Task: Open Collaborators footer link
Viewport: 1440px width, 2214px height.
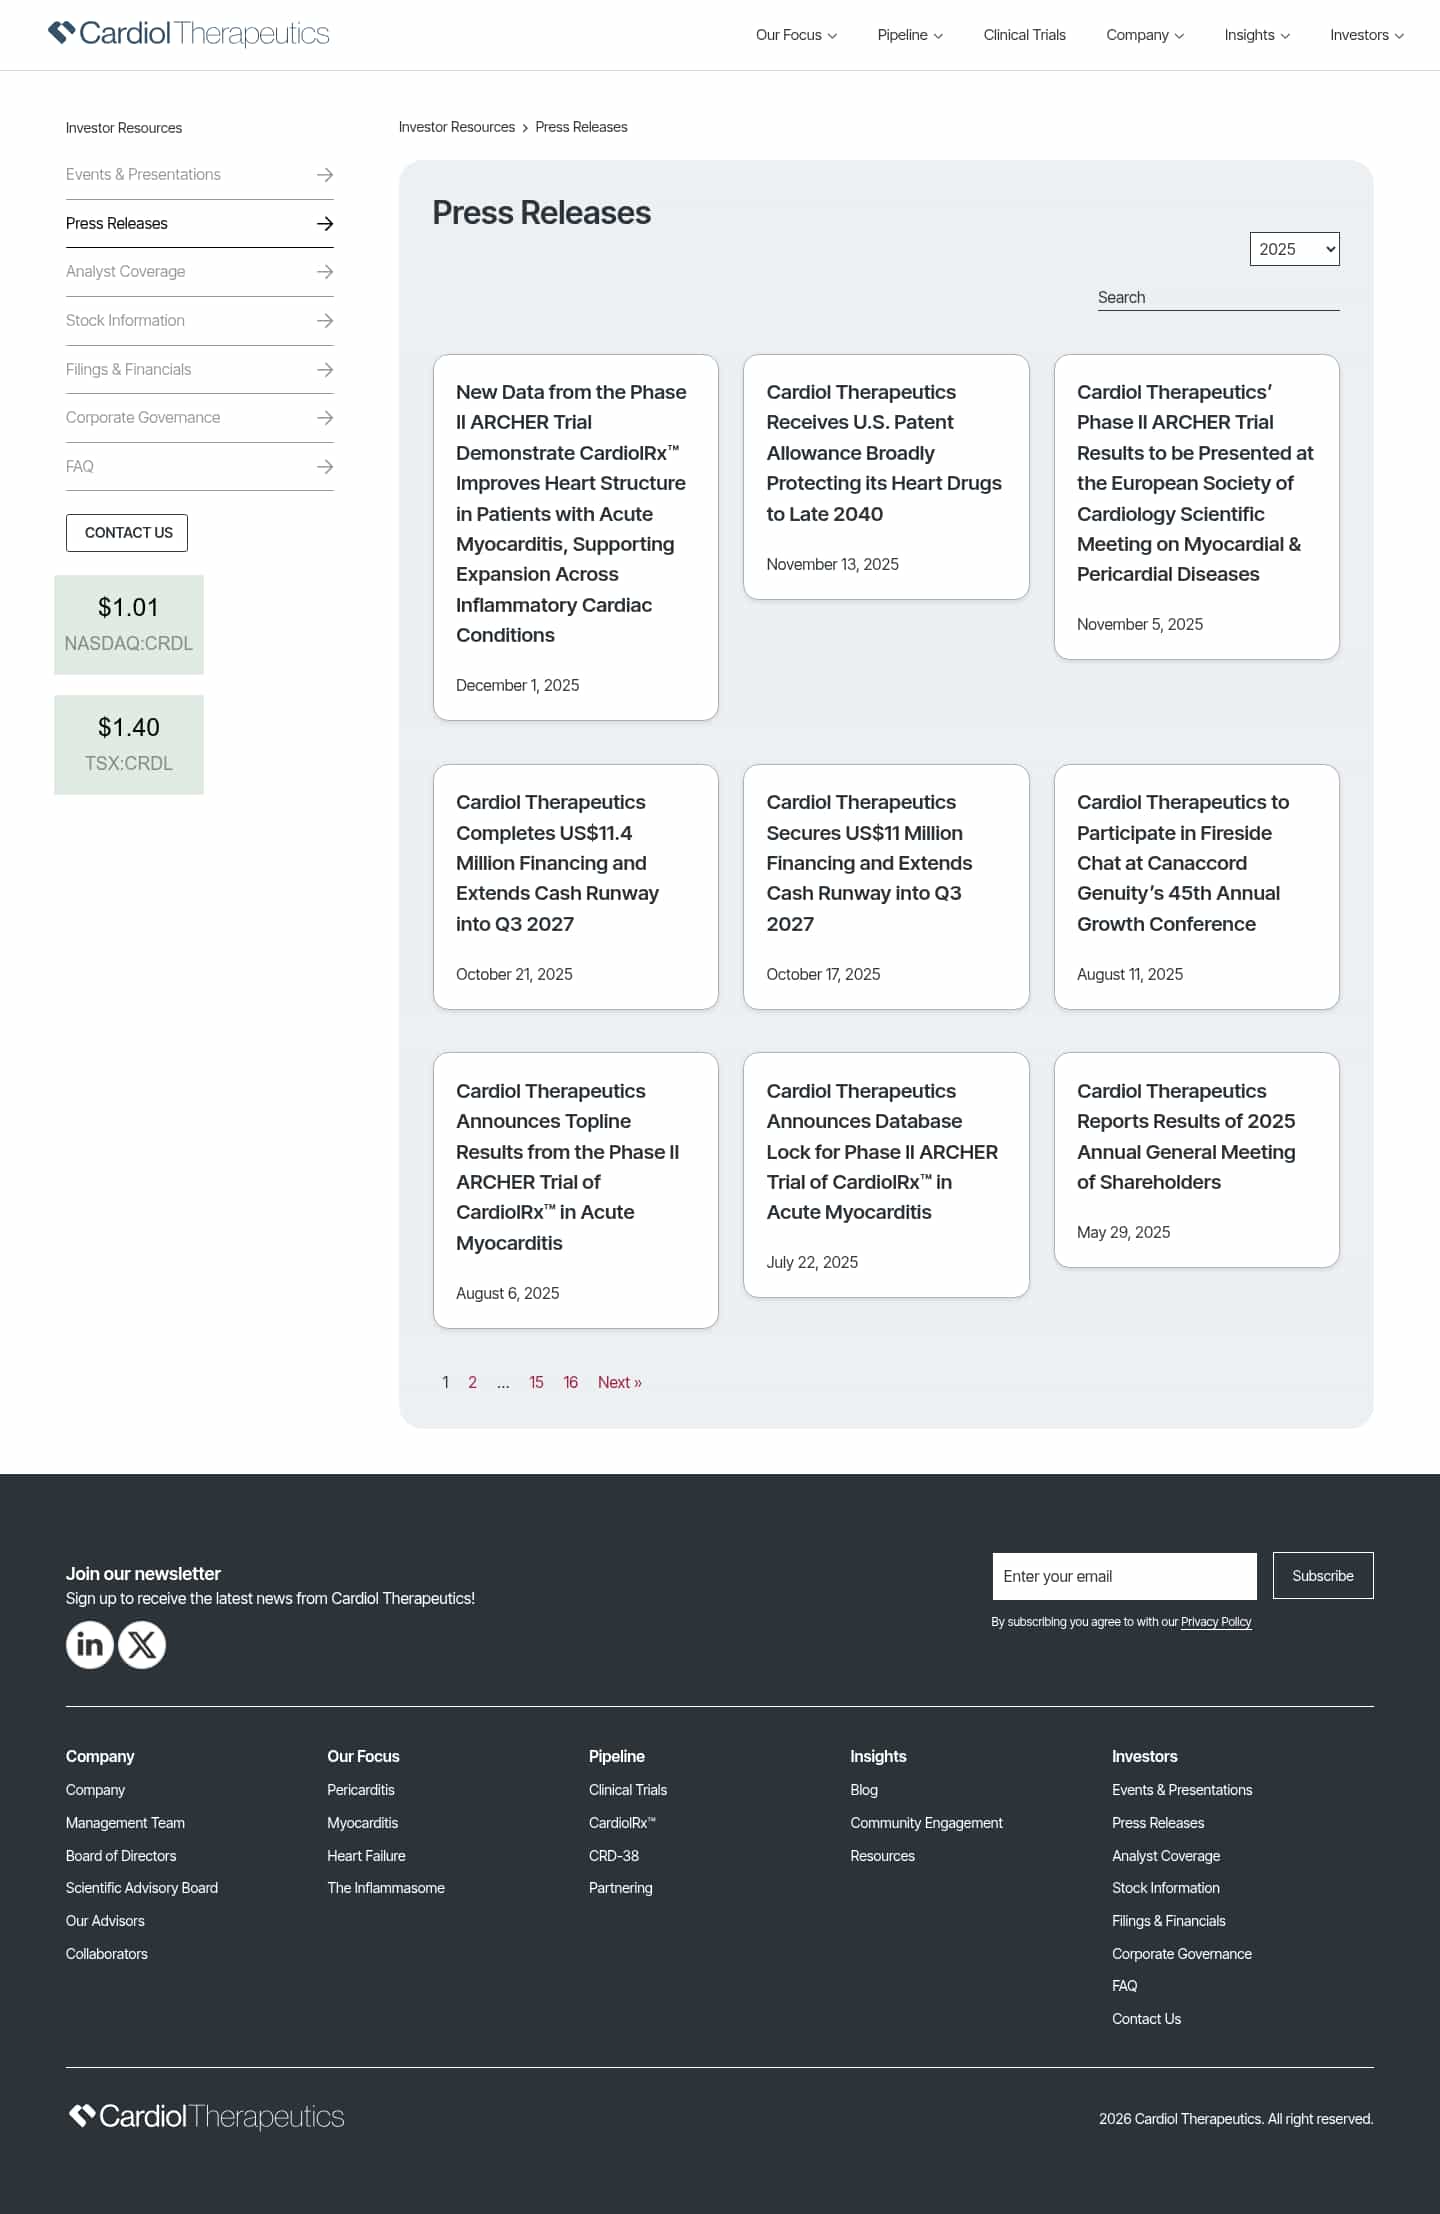Action: click(107, 1954)
